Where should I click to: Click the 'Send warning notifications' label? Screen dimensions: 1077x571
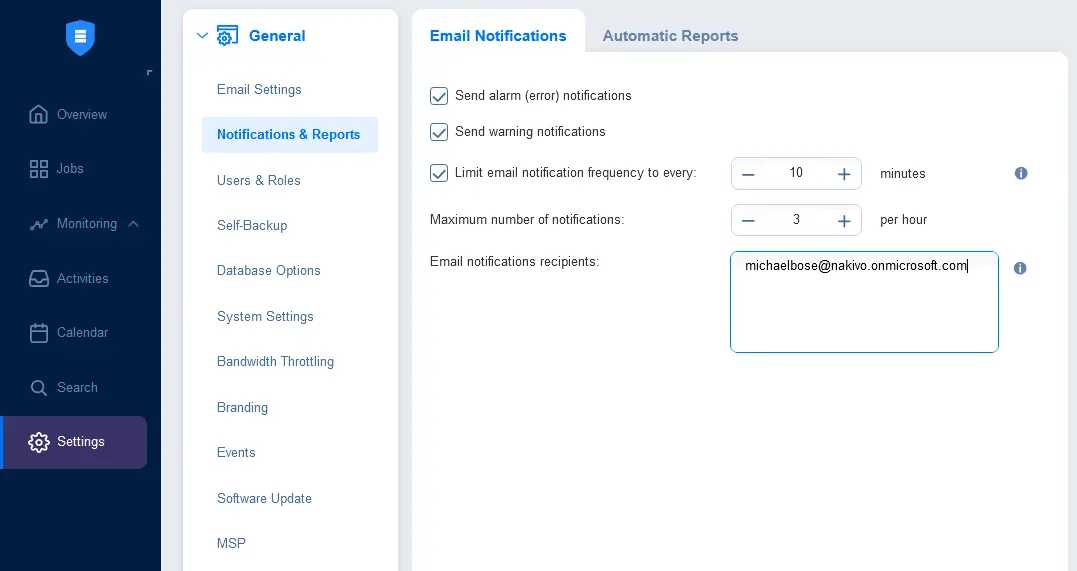coord(530,131)
